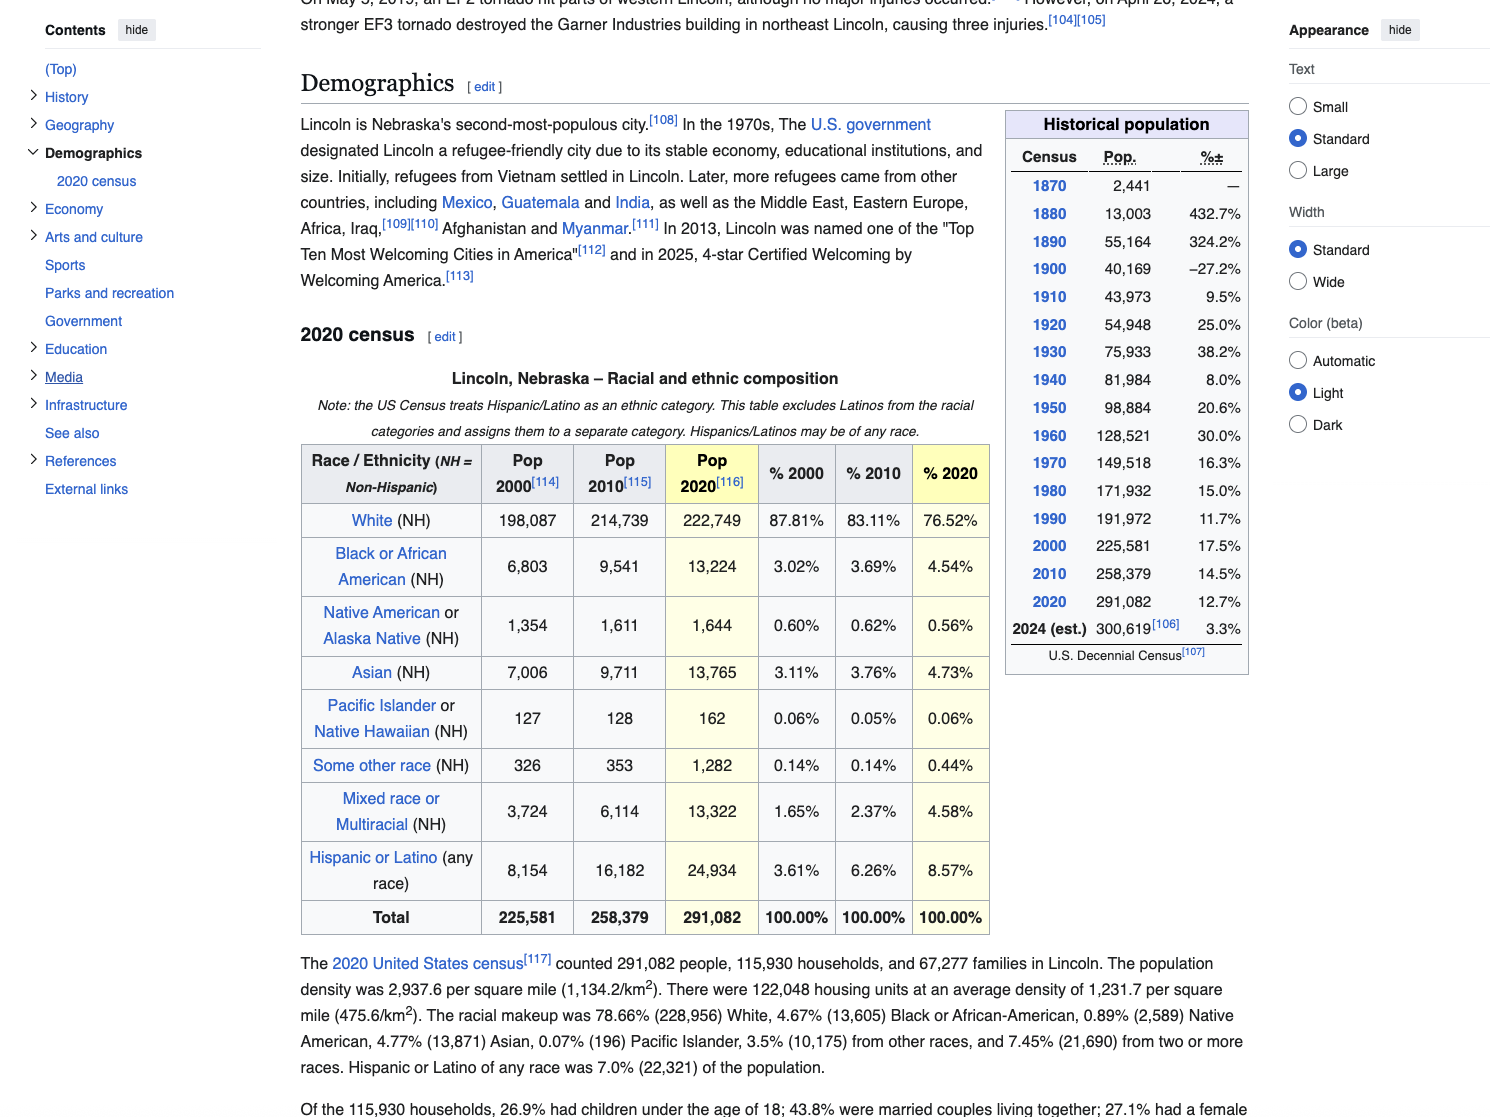Viewport: 1490px width, 1117px height.
Task: Choose the Dark color option
Action: pyautogui.click(x=1298, y=424)
